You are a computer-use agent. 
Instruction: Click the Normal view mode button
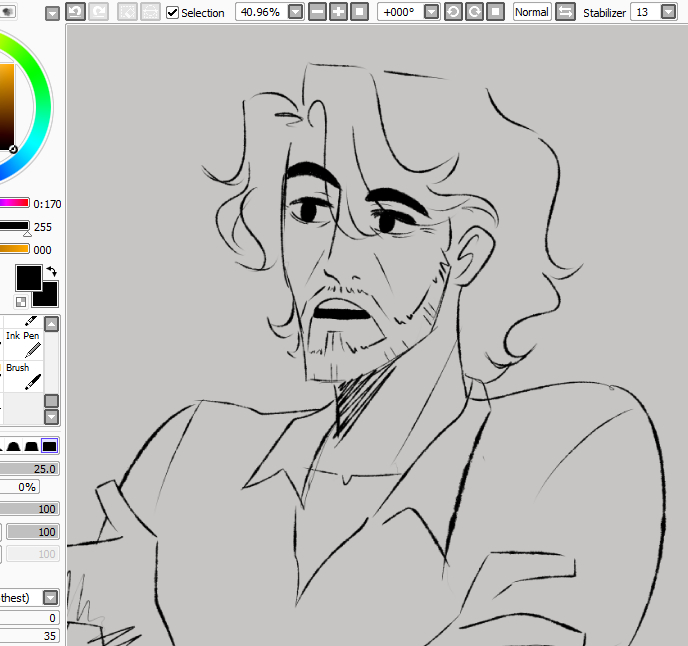click(x=531, y=12)
